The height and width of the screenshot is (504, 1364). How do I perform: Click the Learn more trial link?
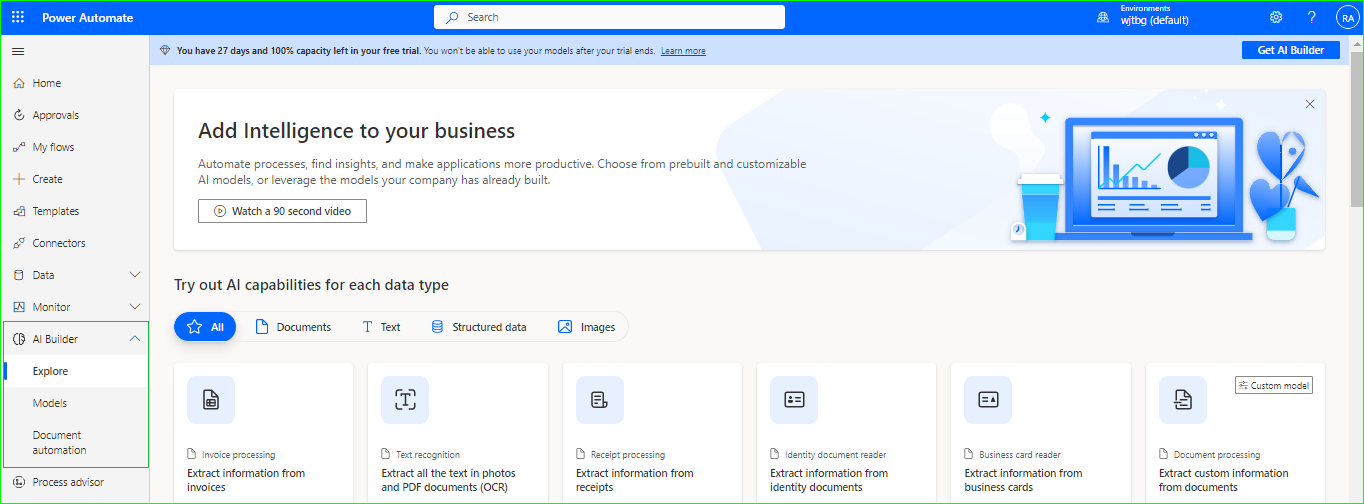pyautogui.click(x=683, y=51)
